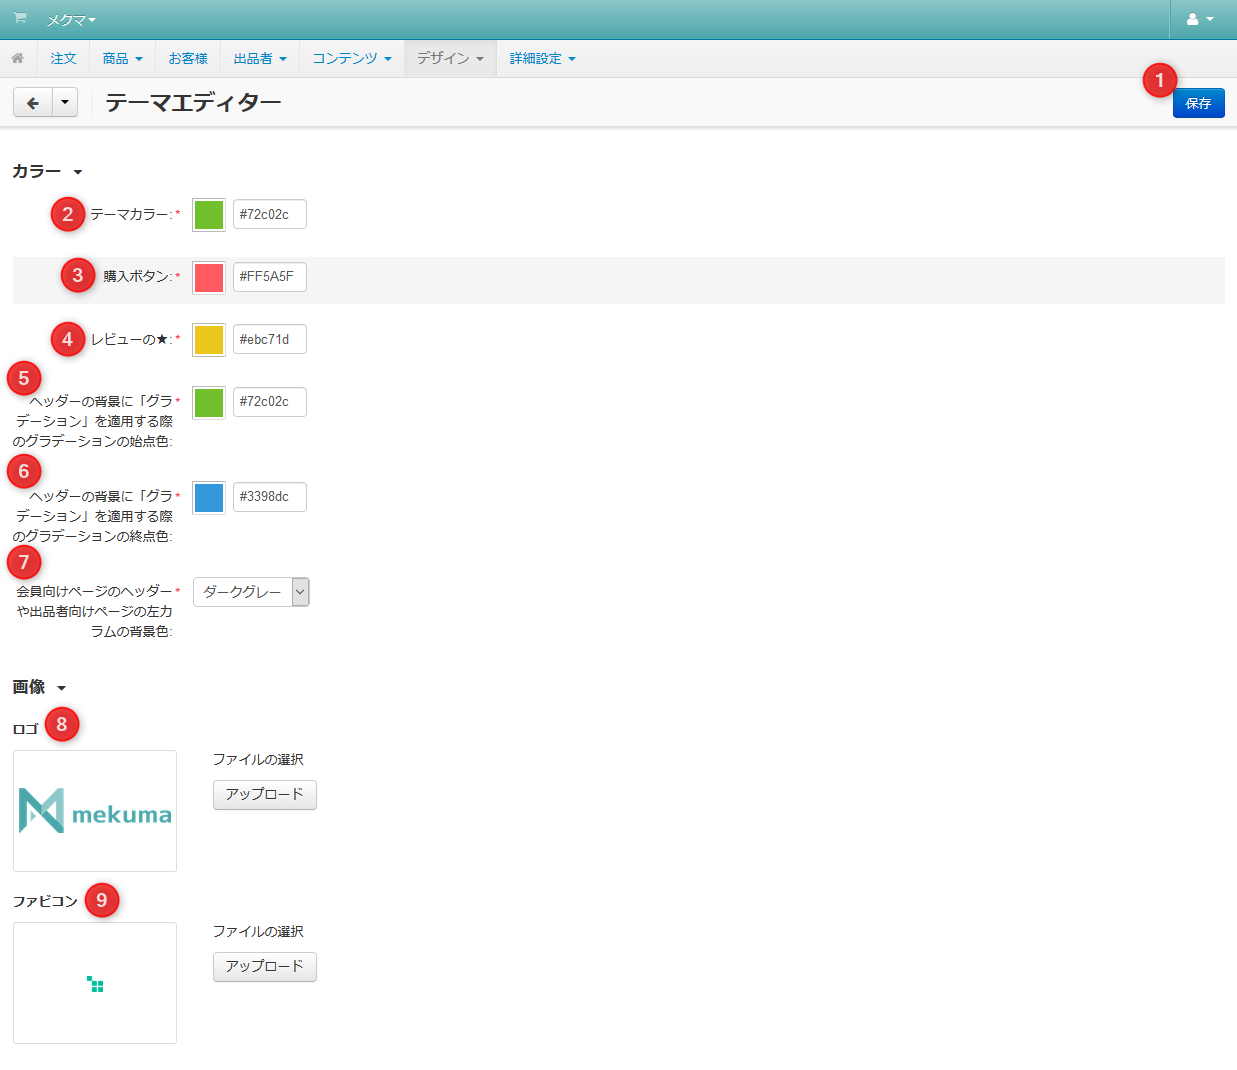Click アップロード button for the favicon
Screen dimensions: 1237x1070
point(264,966)
